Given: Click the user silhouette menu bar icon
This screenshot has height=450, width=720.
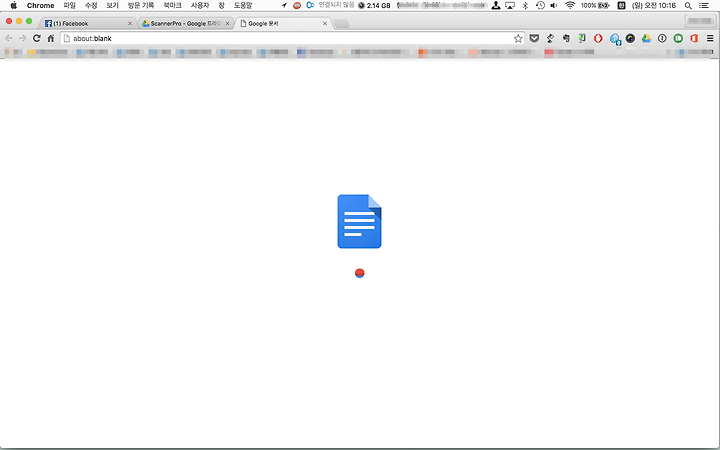Looking at the screenshot, I should (495, 6).
